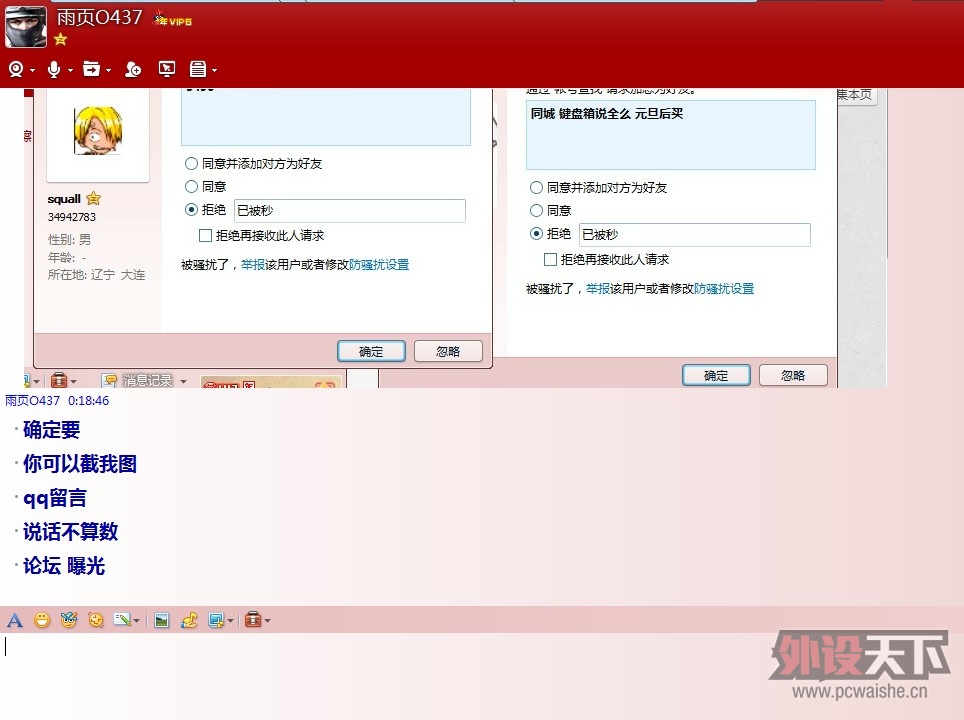Expand the screen capture dropdown arrow
Image resolution: width=964 pixels, height=720 pixels.
click(231, 621)
